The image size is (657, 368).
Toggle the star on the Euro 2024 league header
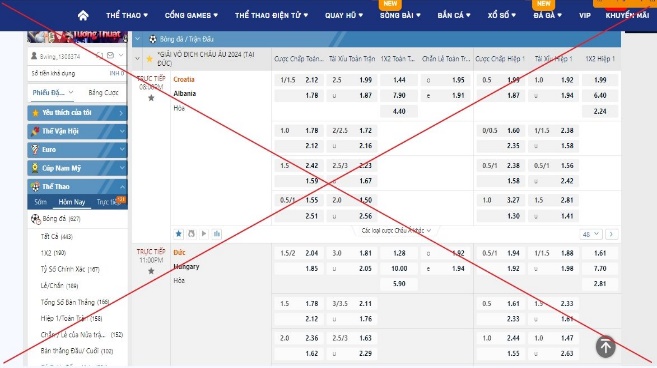149,59
